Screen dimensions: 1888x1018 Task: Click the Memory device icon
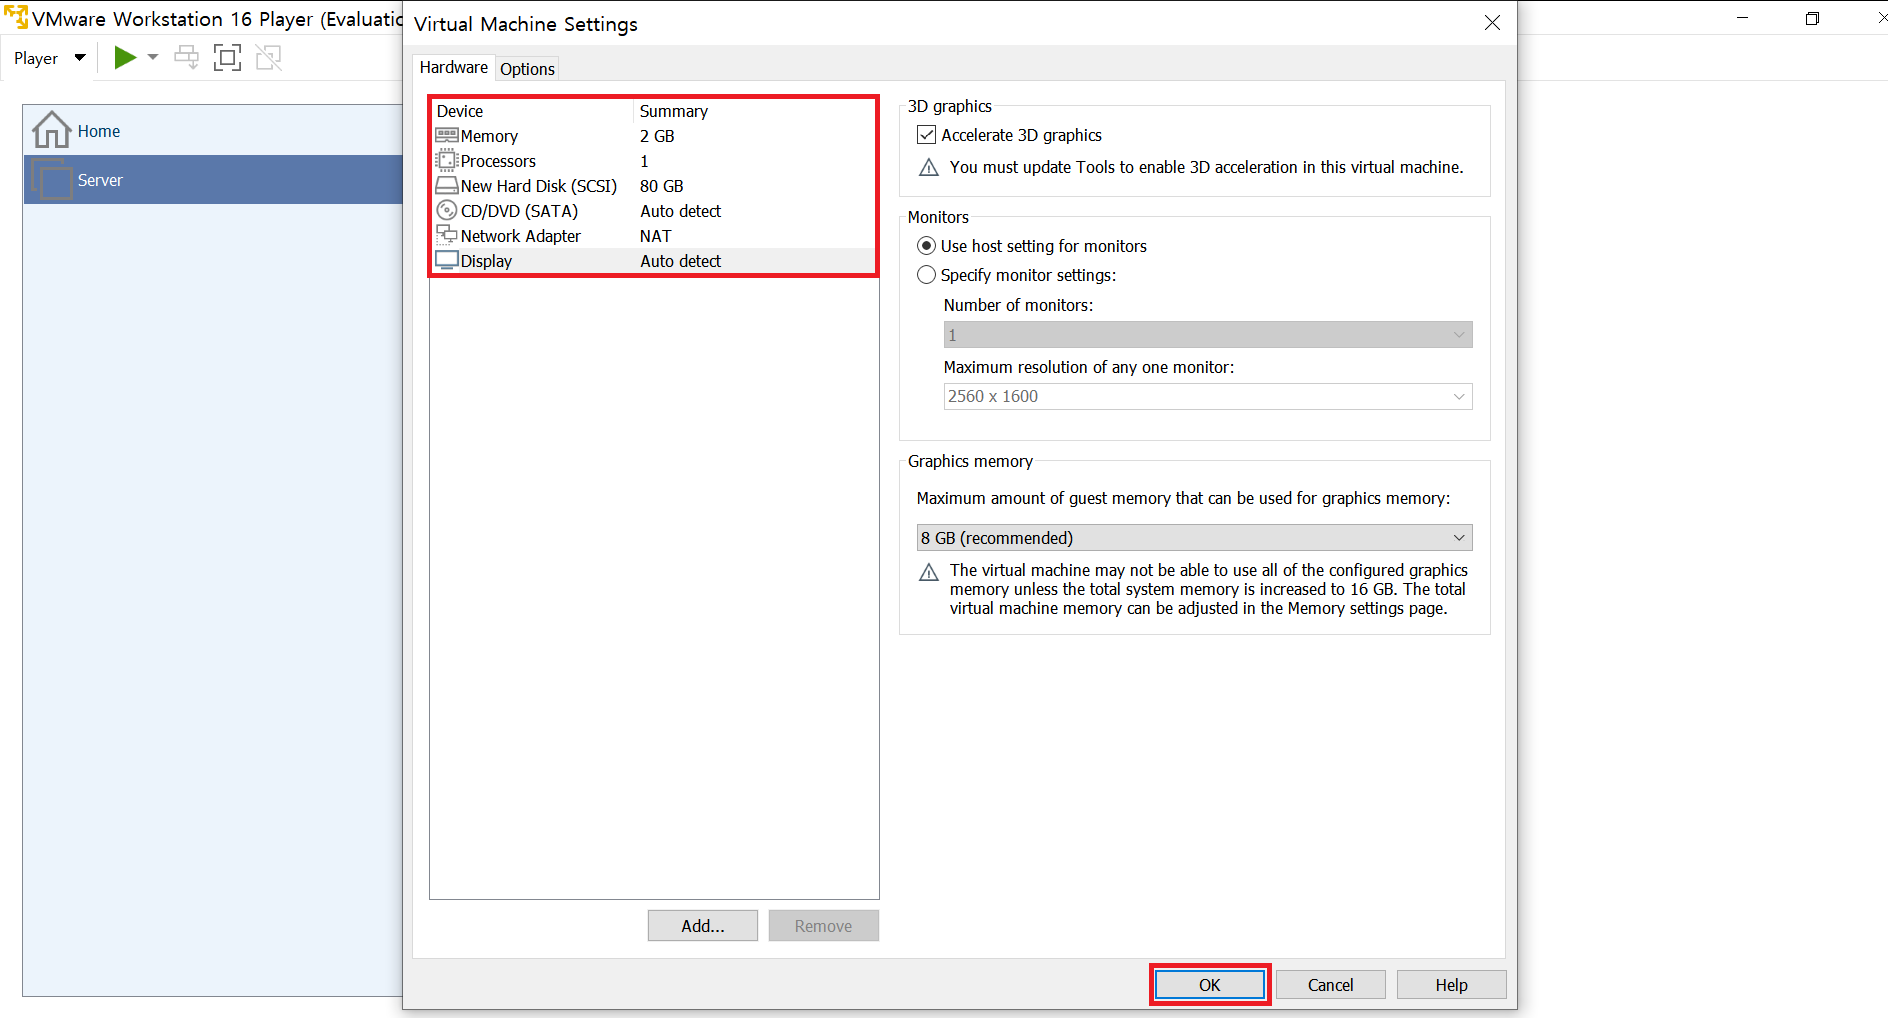coord(447,135)
